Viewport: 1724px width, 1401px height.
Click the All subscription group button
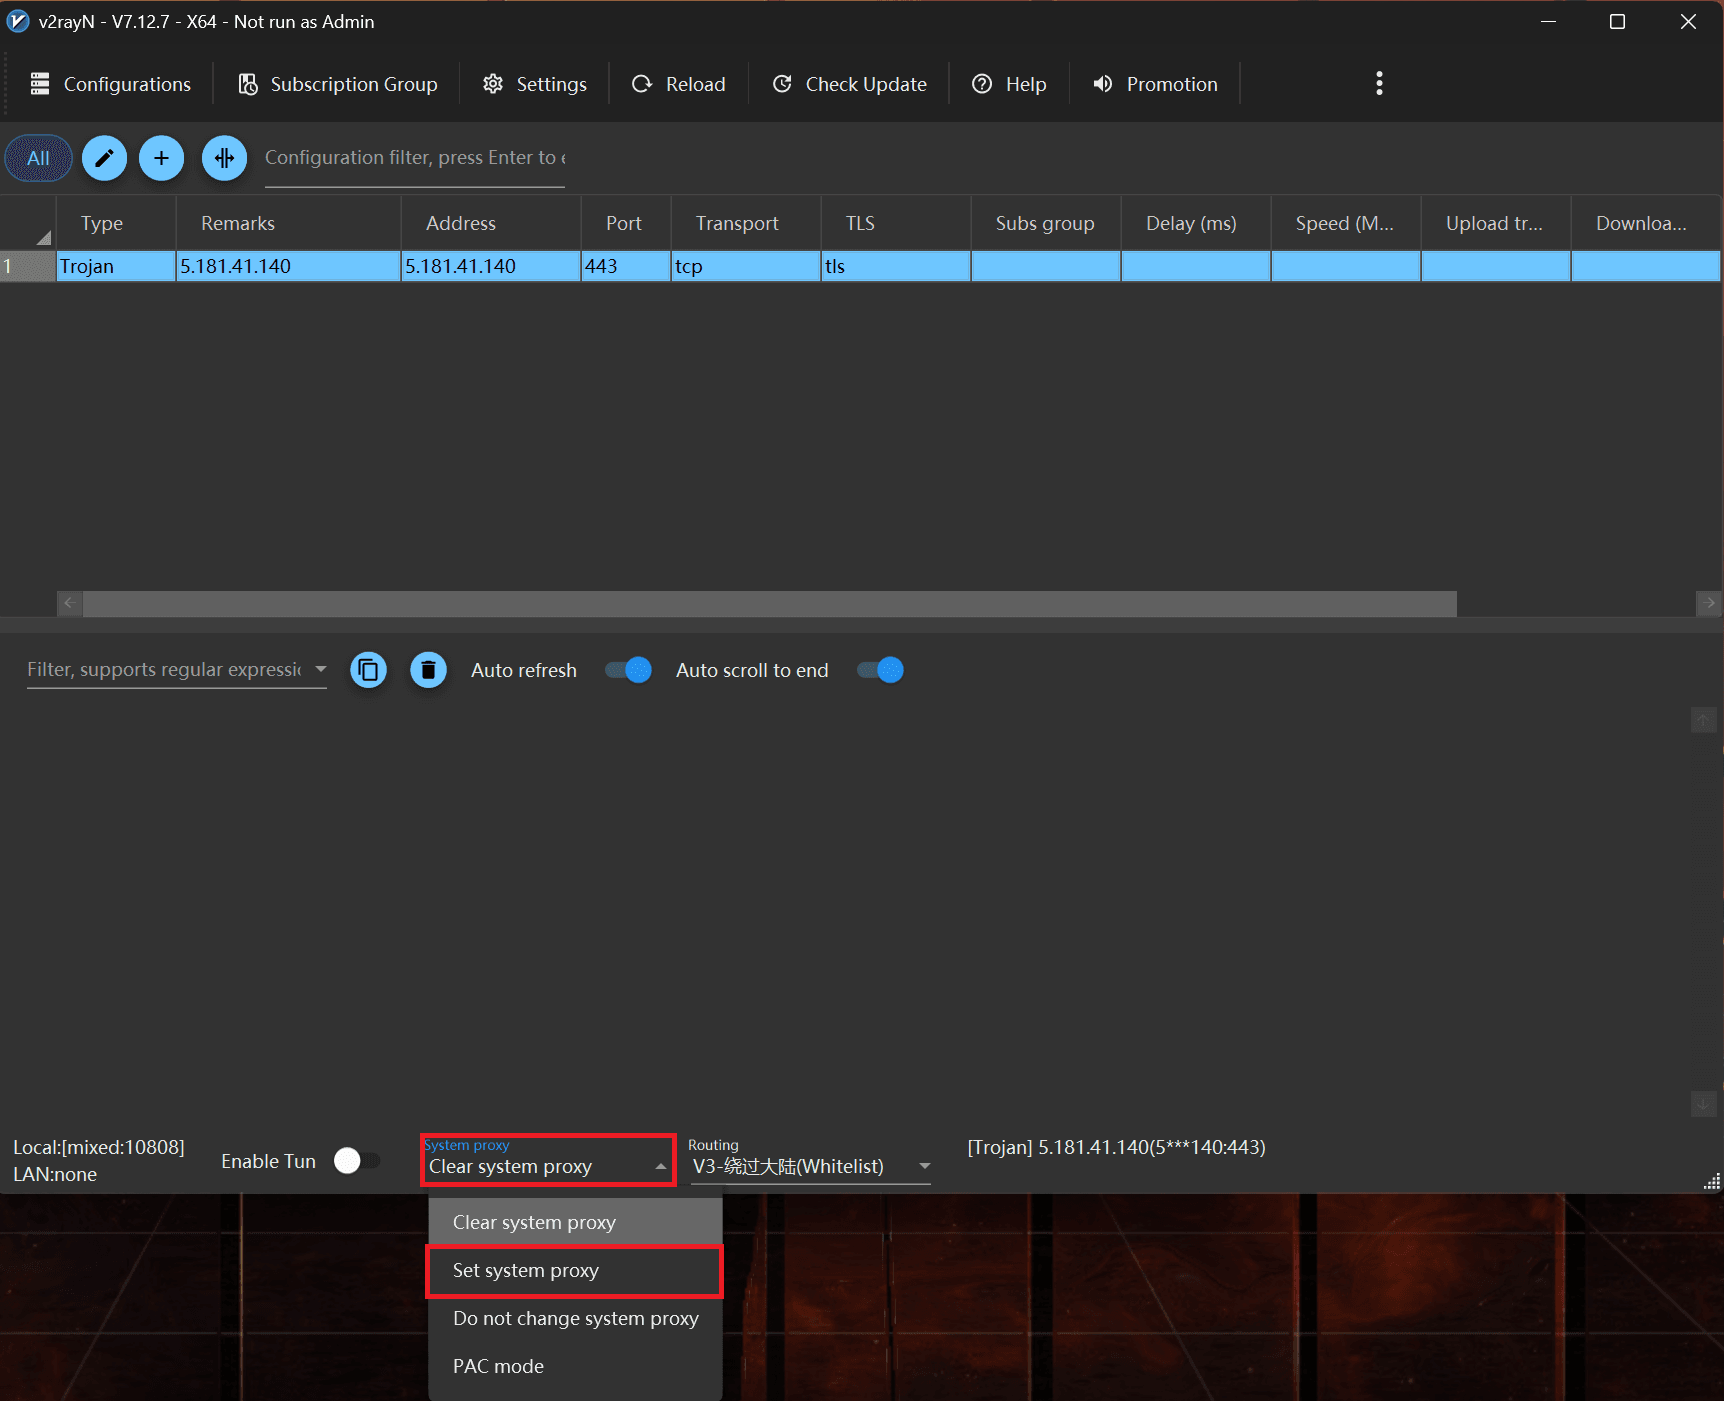38,158
